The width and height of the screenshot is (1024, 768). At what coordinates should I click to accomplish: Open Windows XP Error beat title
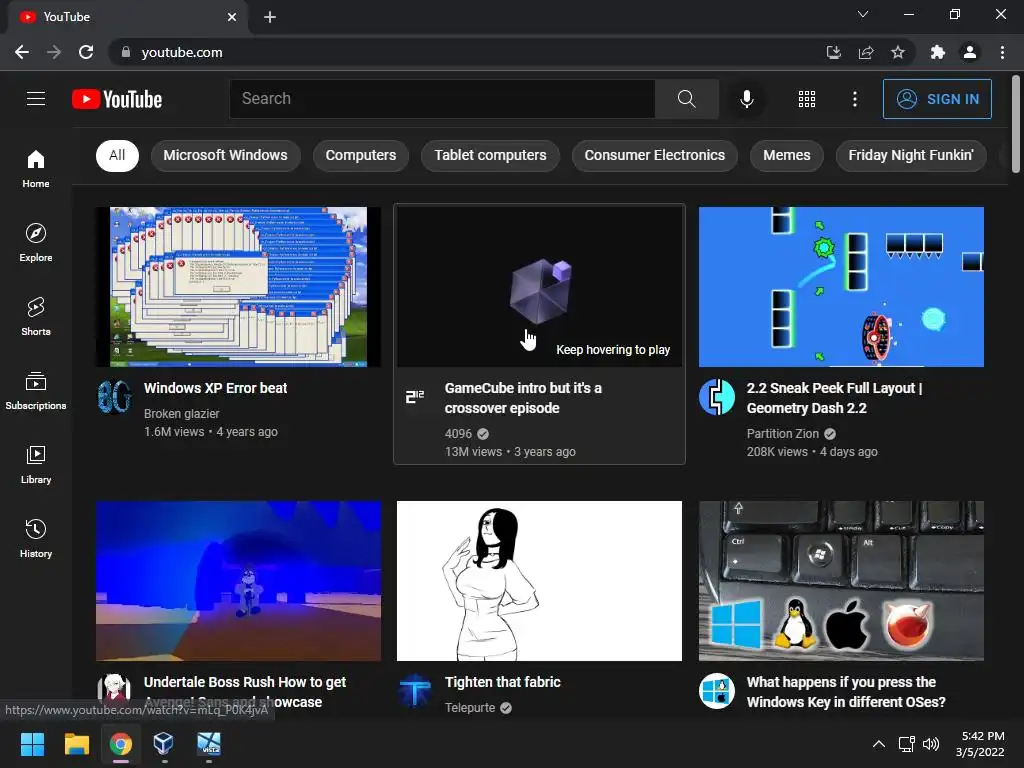tap(216, 388)
